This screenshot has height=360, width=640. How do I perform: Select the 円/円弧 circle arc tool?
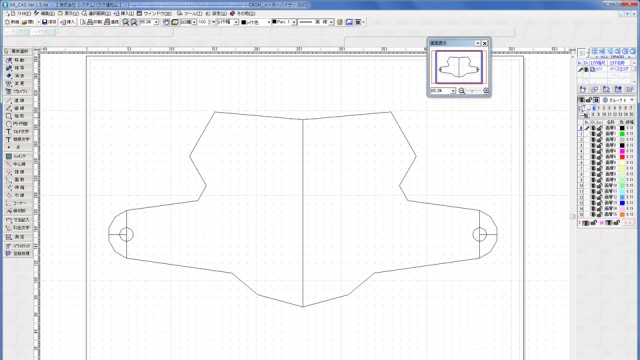(18, 124)
